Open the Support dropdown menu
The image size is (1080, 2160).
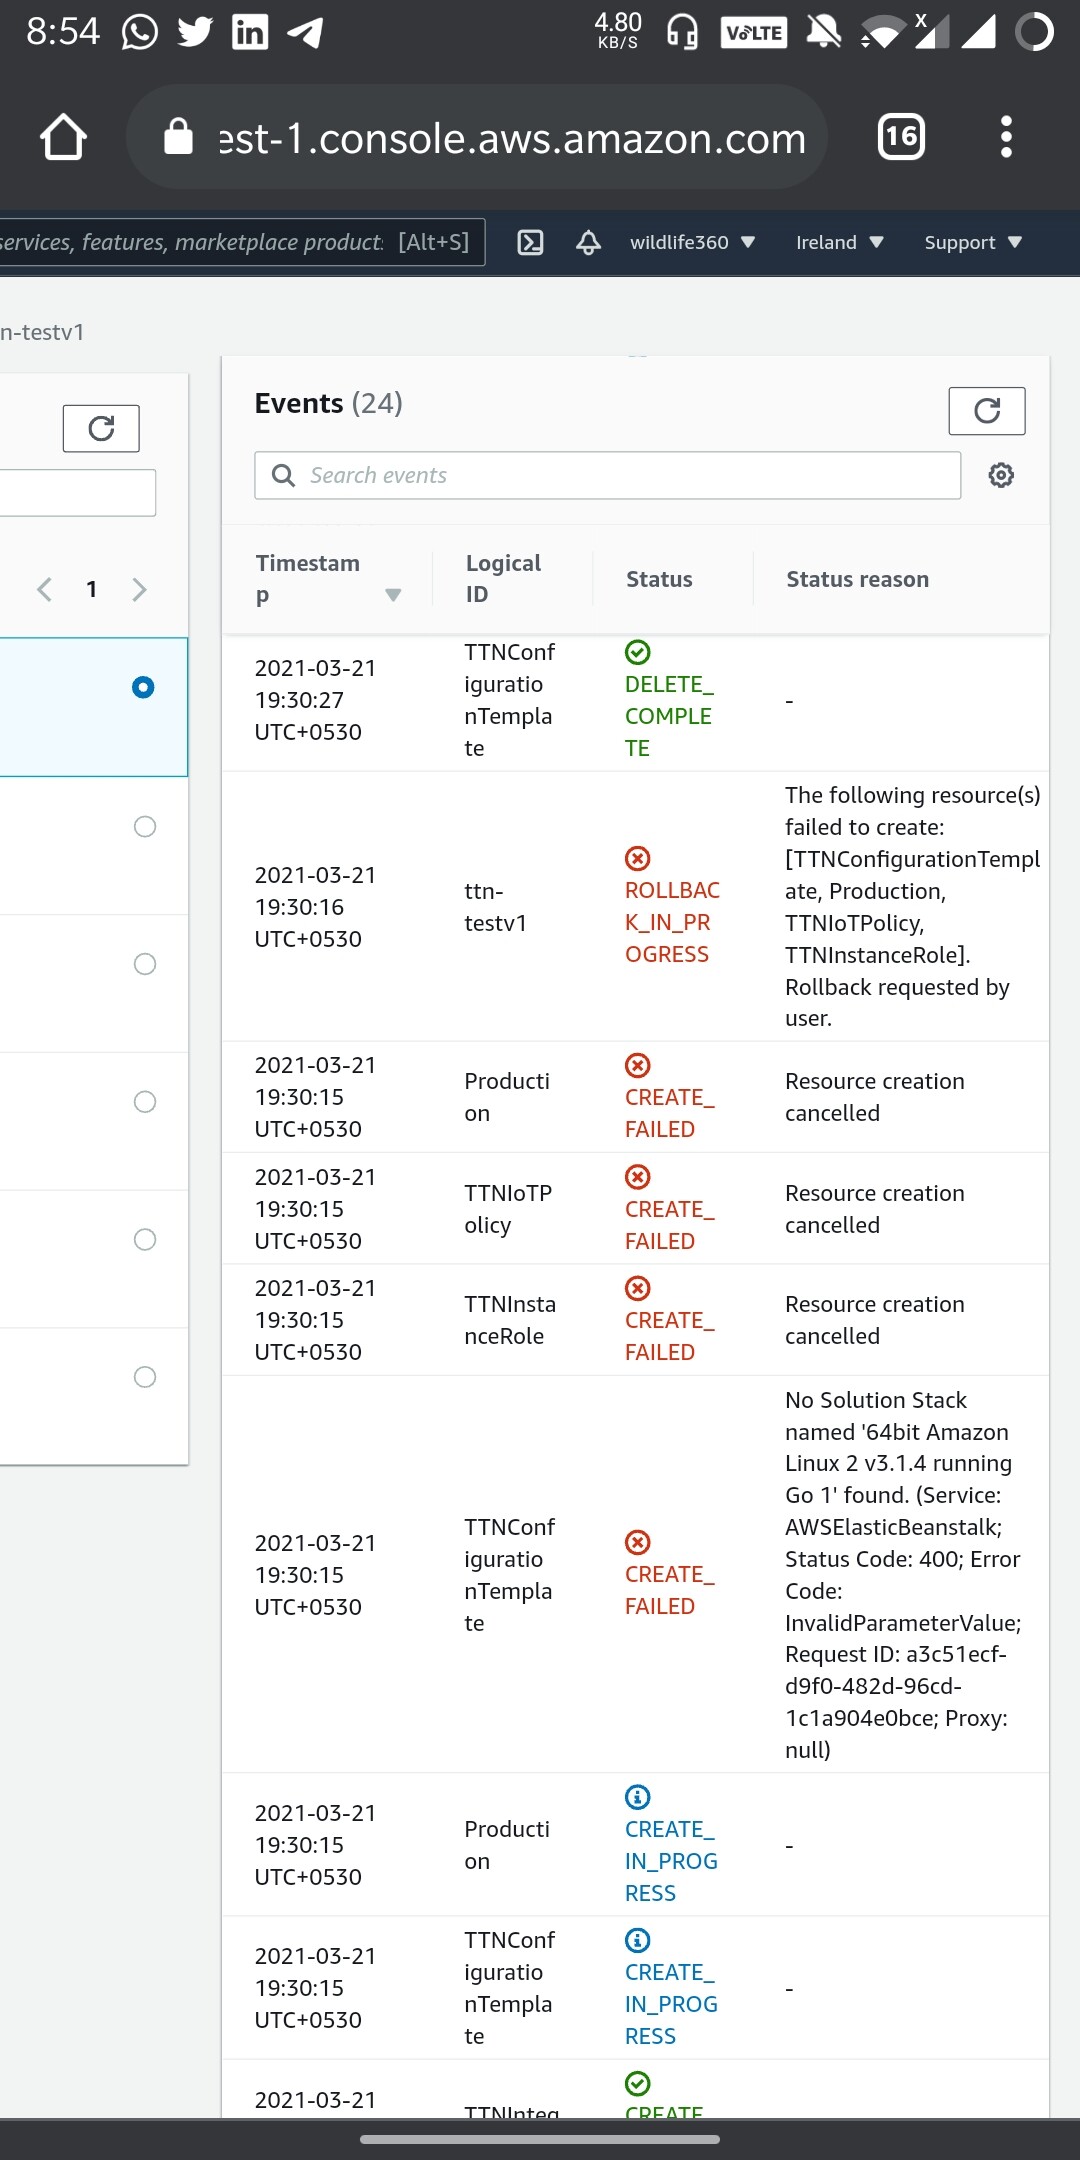pos(971,242)
